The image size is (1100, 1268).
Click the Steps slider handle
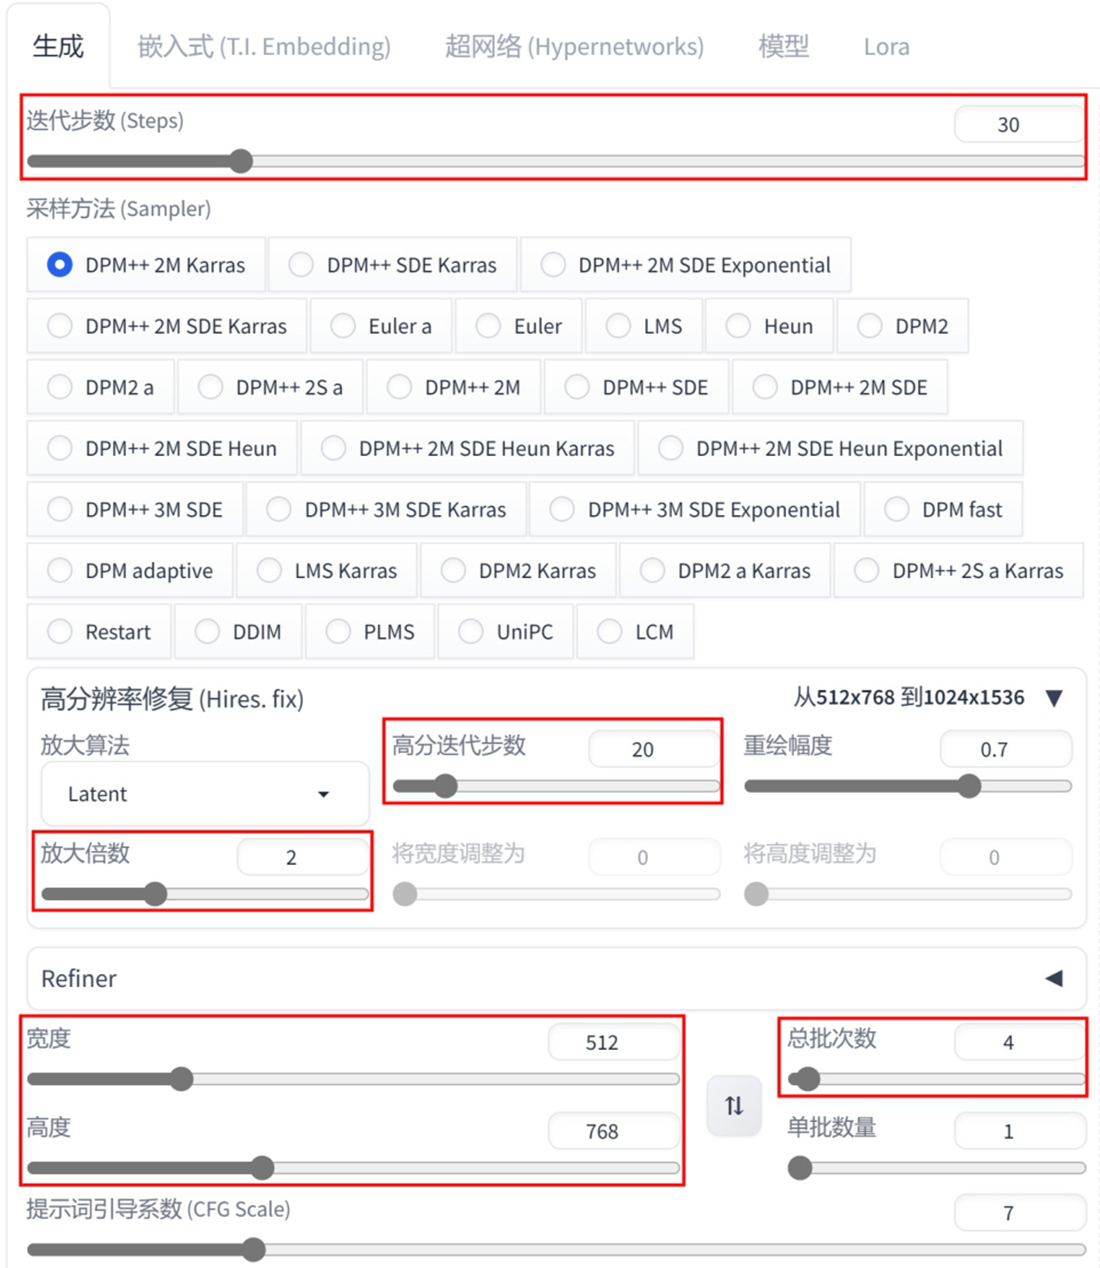tap(241, 161)
